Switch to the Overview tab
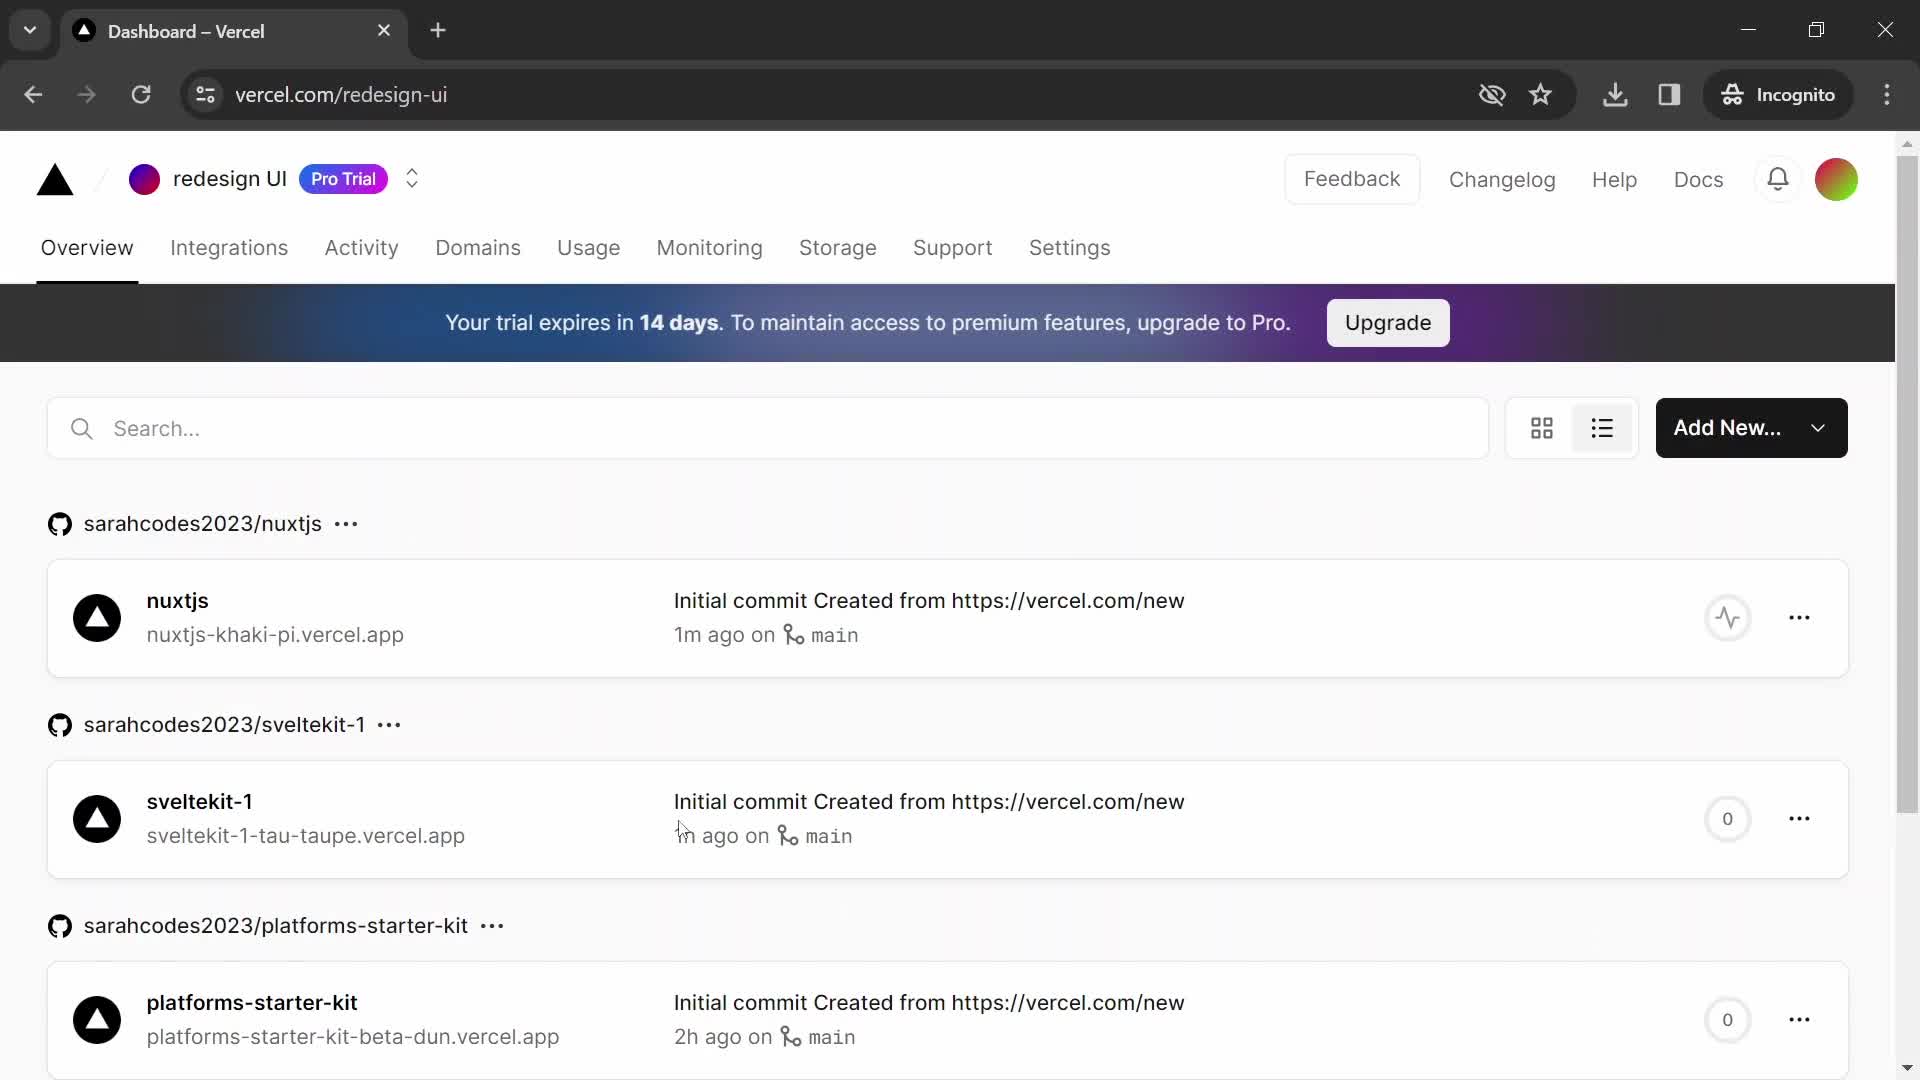Image resolution: width=1920 pixels, height=1080 pixels. click(87, 248)
